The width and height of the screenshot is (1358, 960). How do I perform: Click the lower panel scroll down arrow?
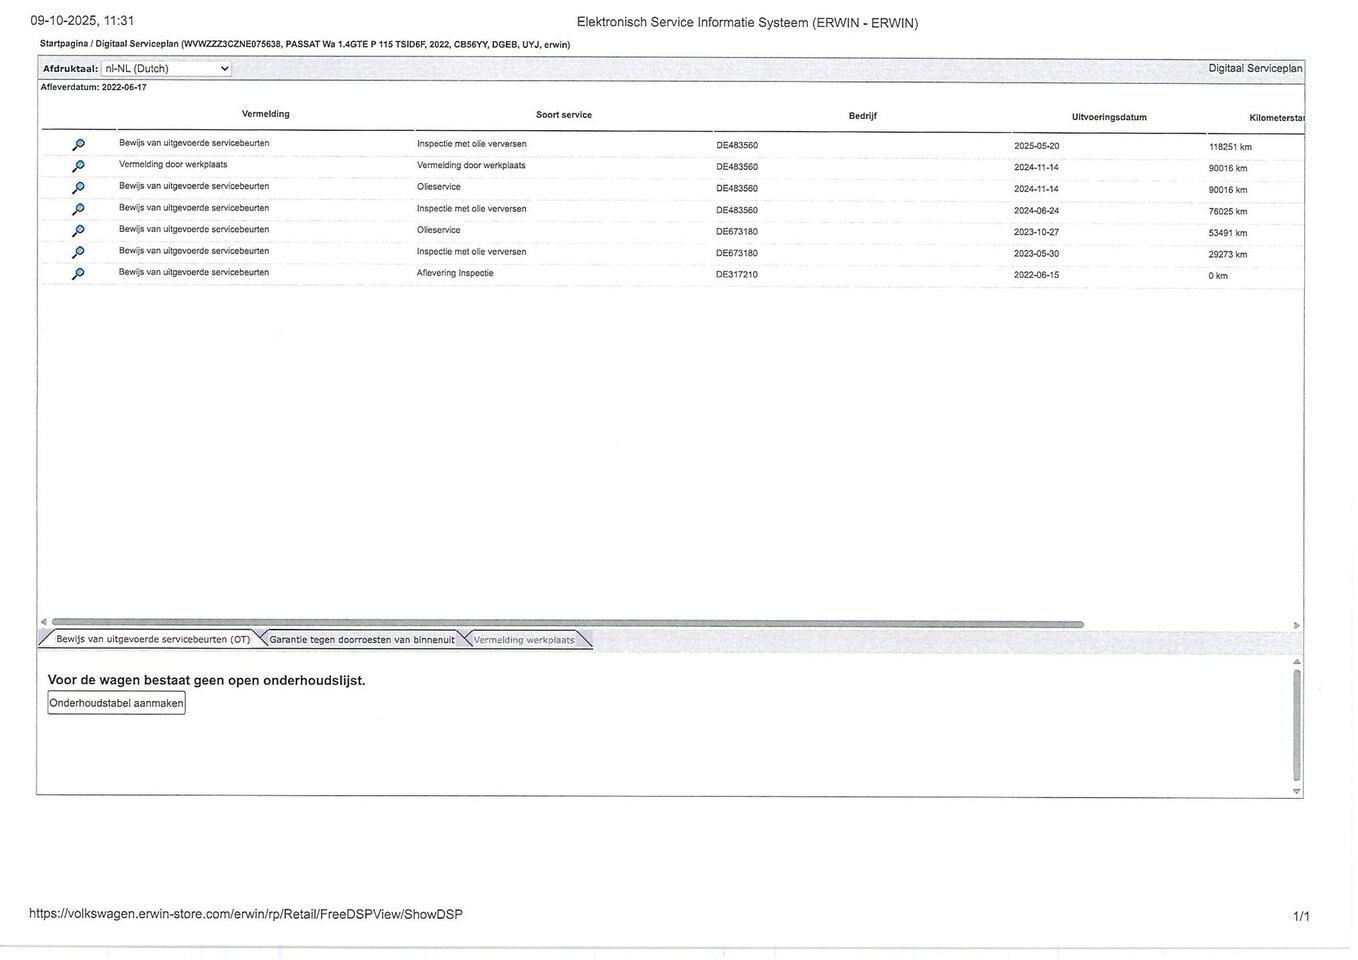click(1296, 791)
